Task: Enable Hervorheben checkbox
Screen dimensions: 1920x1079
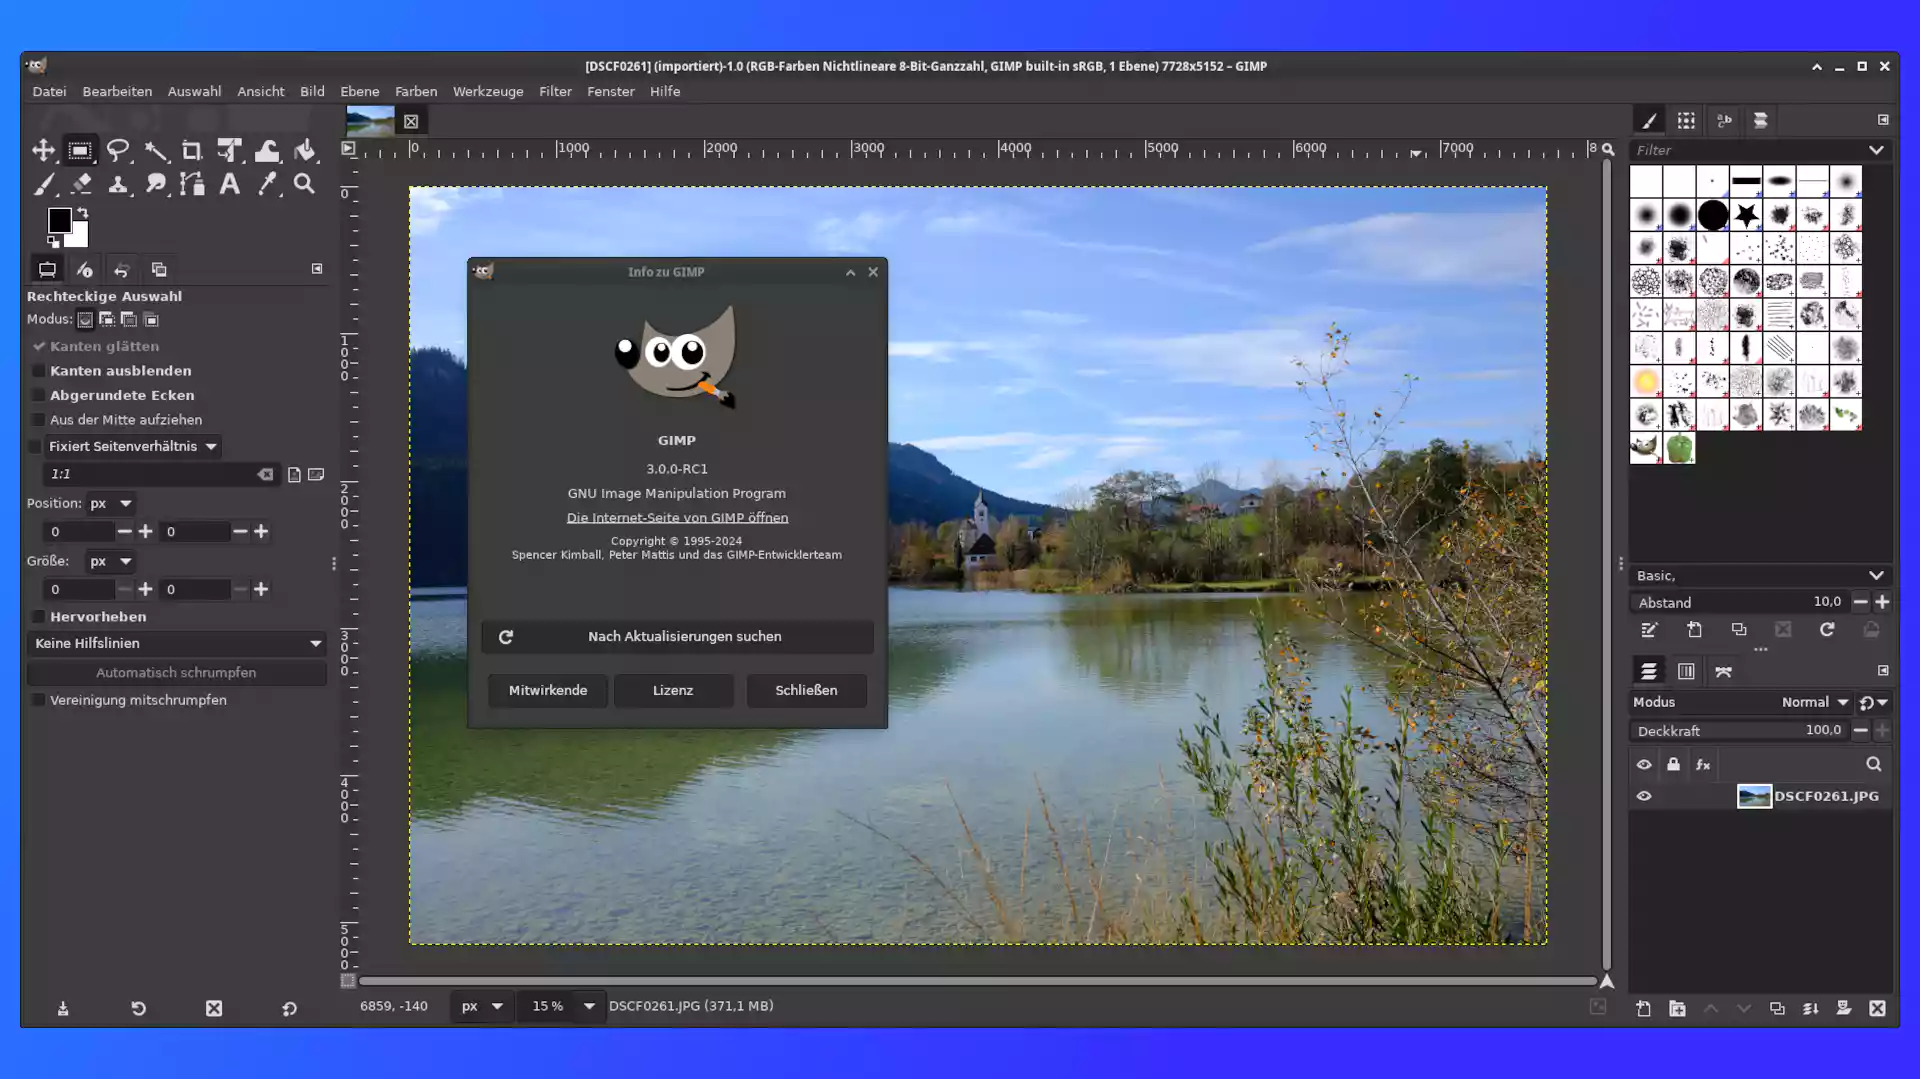Action: (39, 617)
